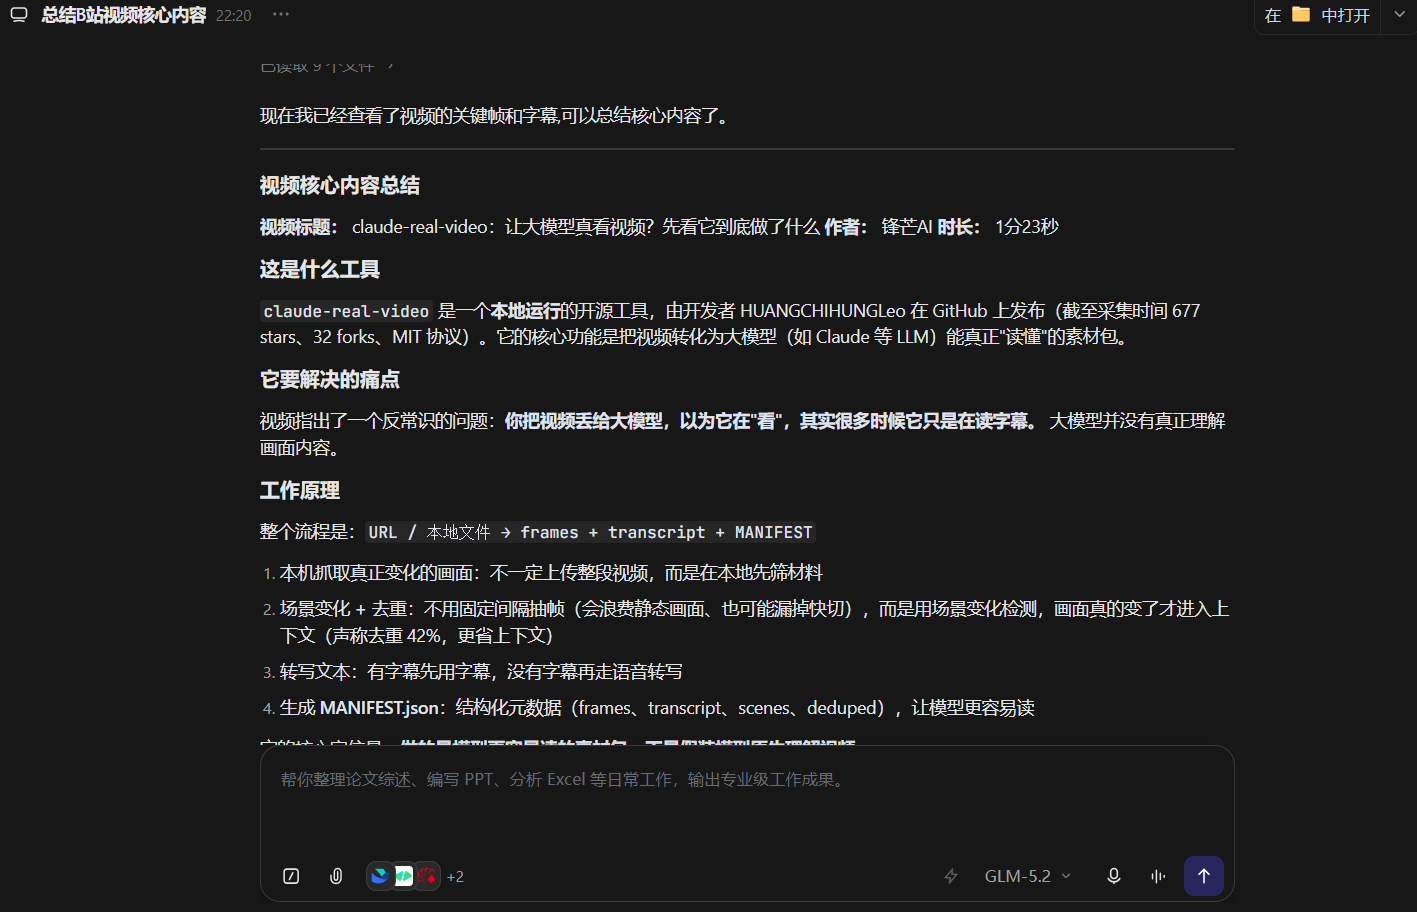Screen dimensions: 1417x912
Task: Open the three-dot menu beside conversation title
Action: click(x=281, y=15)
